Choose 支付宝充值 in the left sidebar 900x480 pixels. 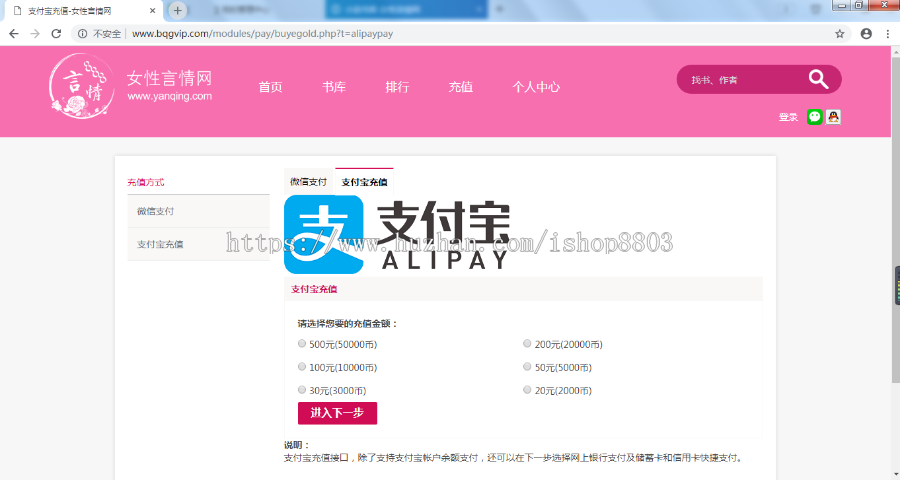pyautogui.click(x=199, y=245)
